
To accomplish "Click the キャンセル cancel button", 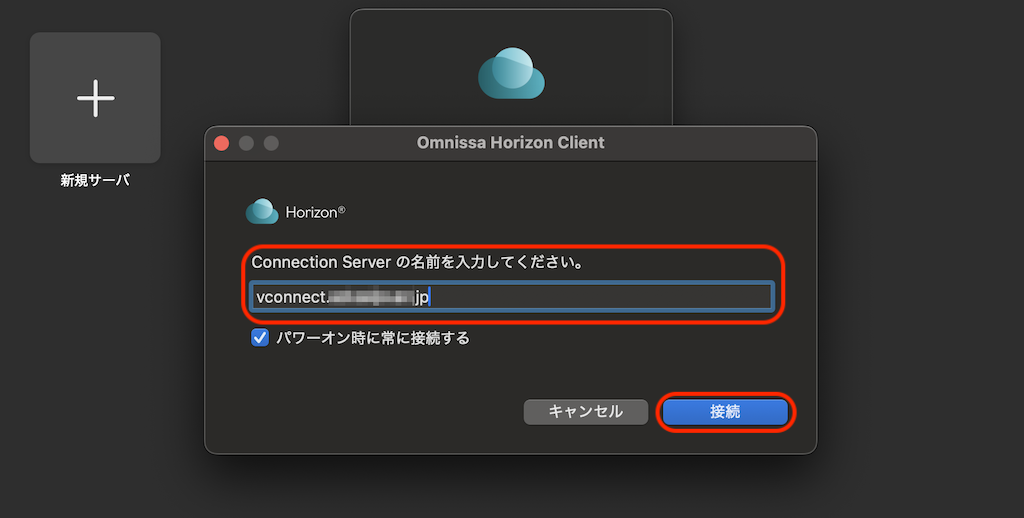I will (586, 412).
